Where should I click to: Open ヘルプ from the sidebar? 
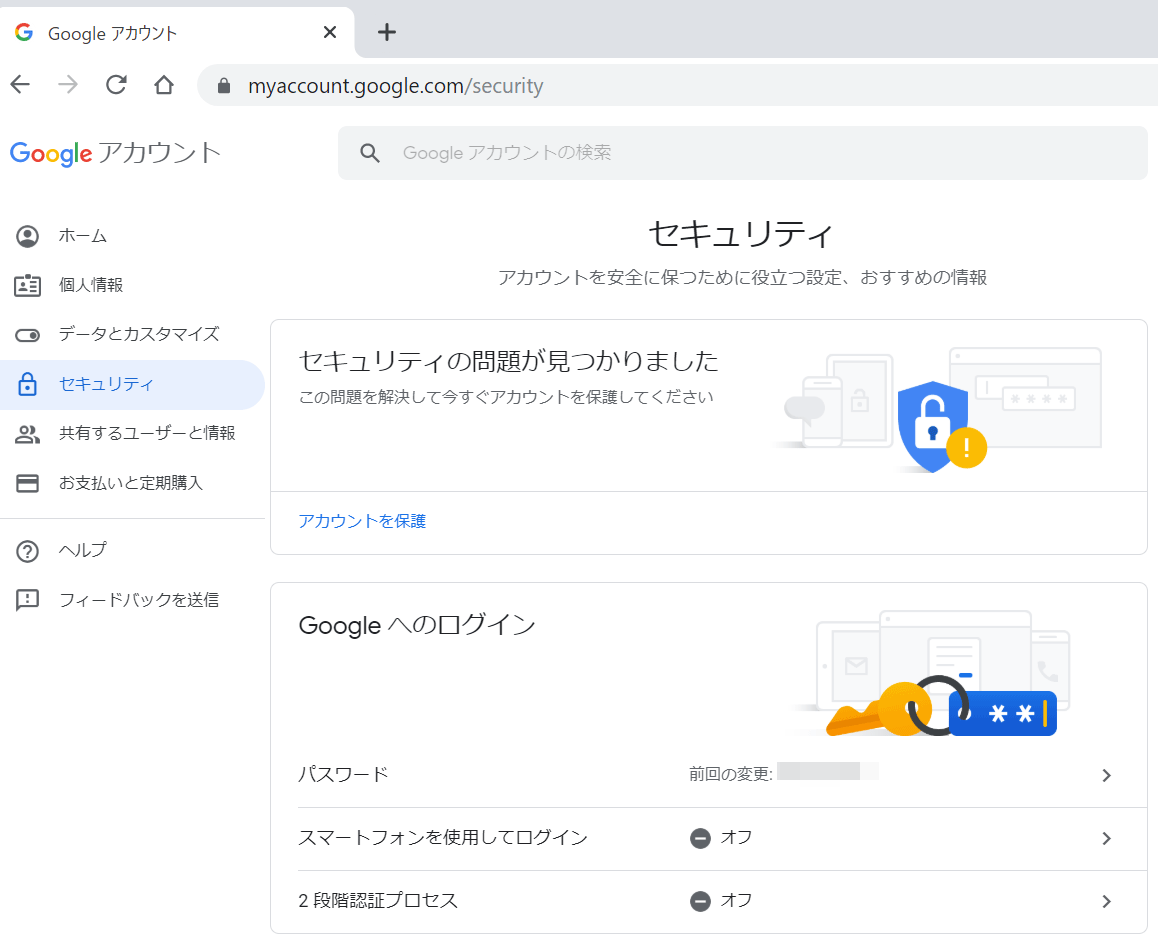[x=132, y=550]
